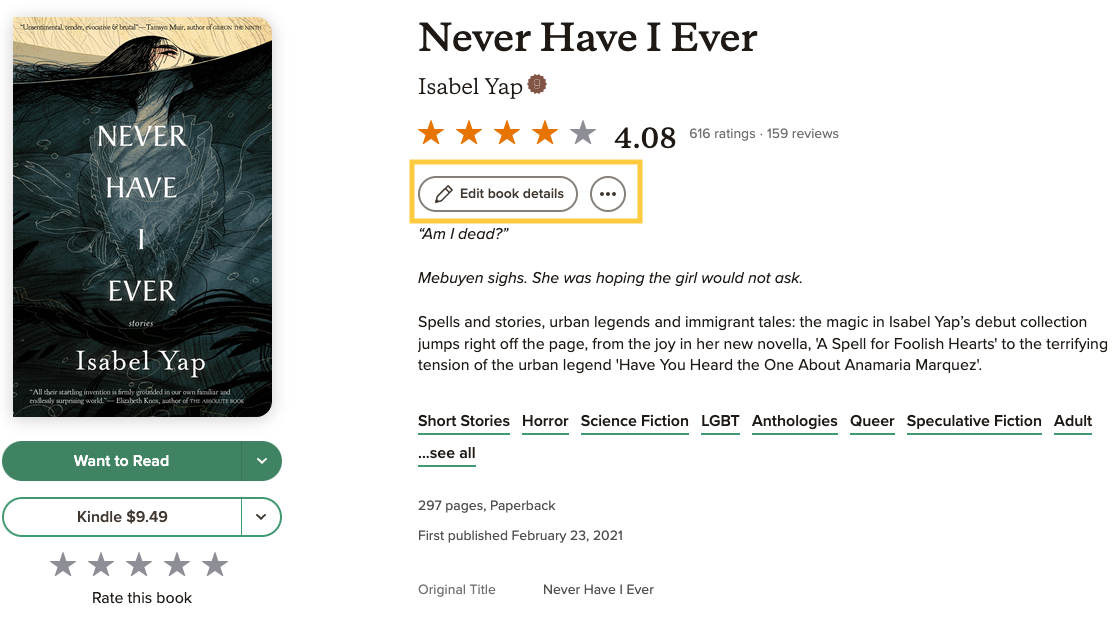This screenshot has width=1117, height=627.
Task: Open the Speculative Fiction genre tag
Action: 974,421
